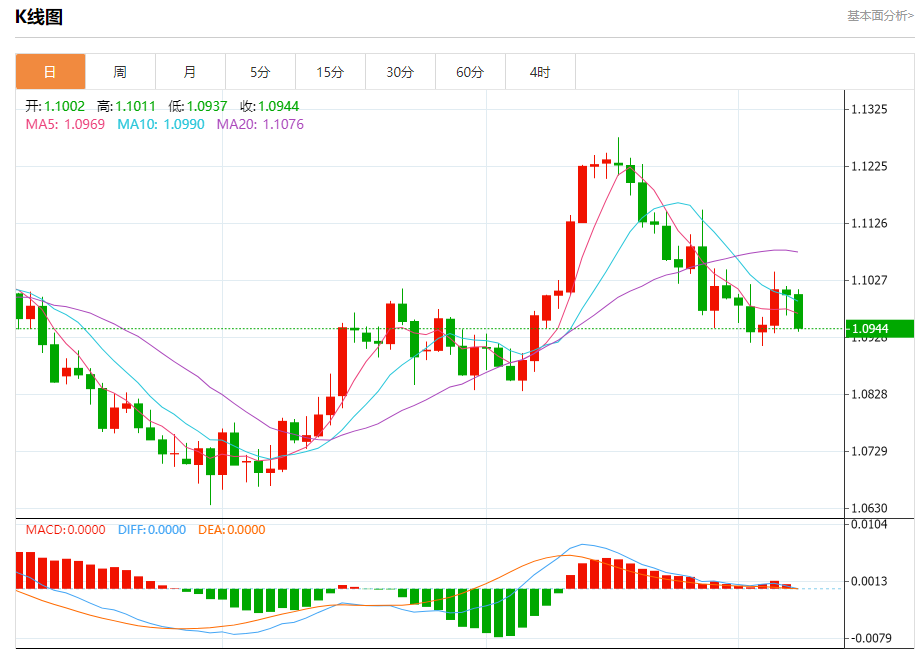Click the DEA:0.0000 indicator label
This screenshot has width=919, height=649.
(232, 530)
